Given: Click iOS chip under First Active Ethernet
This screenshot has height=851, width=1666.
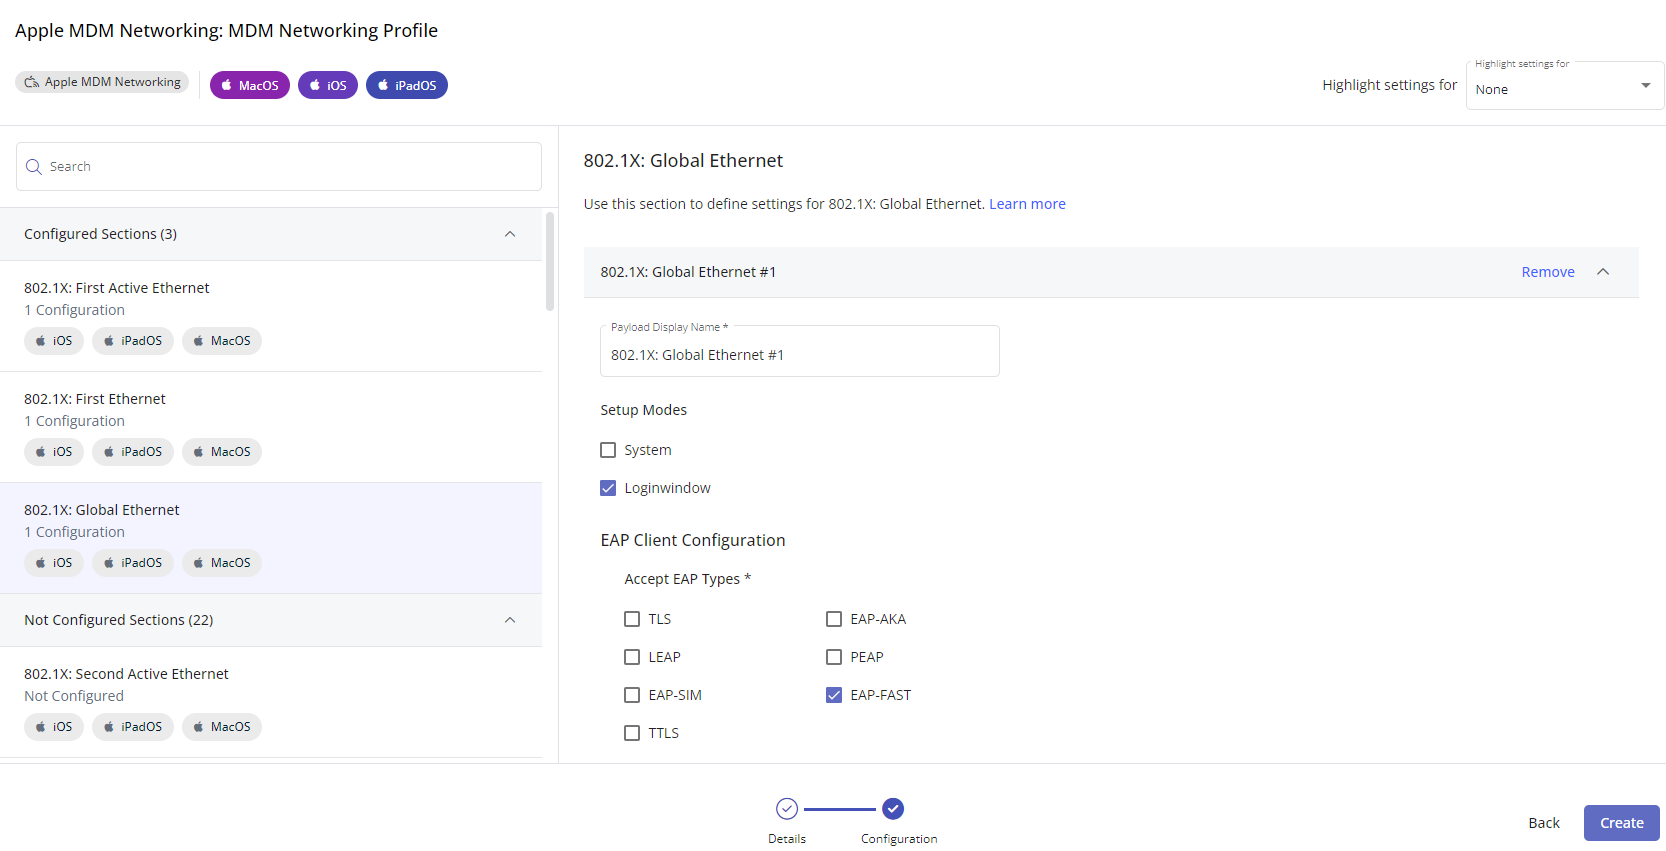Looking at the screenshot, I should tap(54, 341).
